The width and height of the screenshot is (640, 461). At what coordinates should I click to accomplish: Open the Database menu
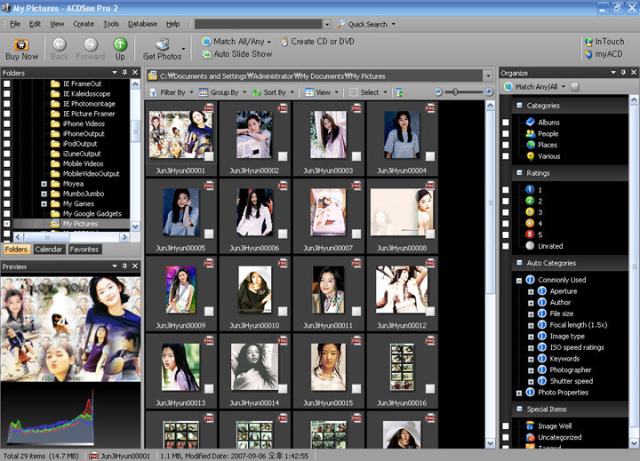(x=142, y=24)
